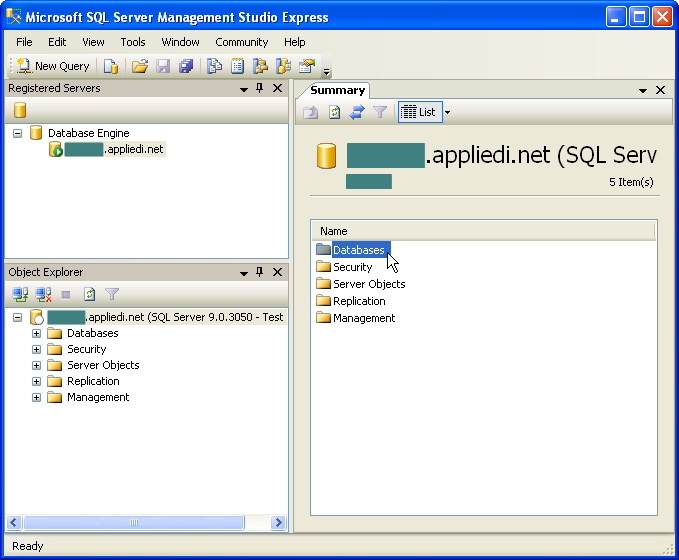Close the Object Explorer panel

(278, 272)
